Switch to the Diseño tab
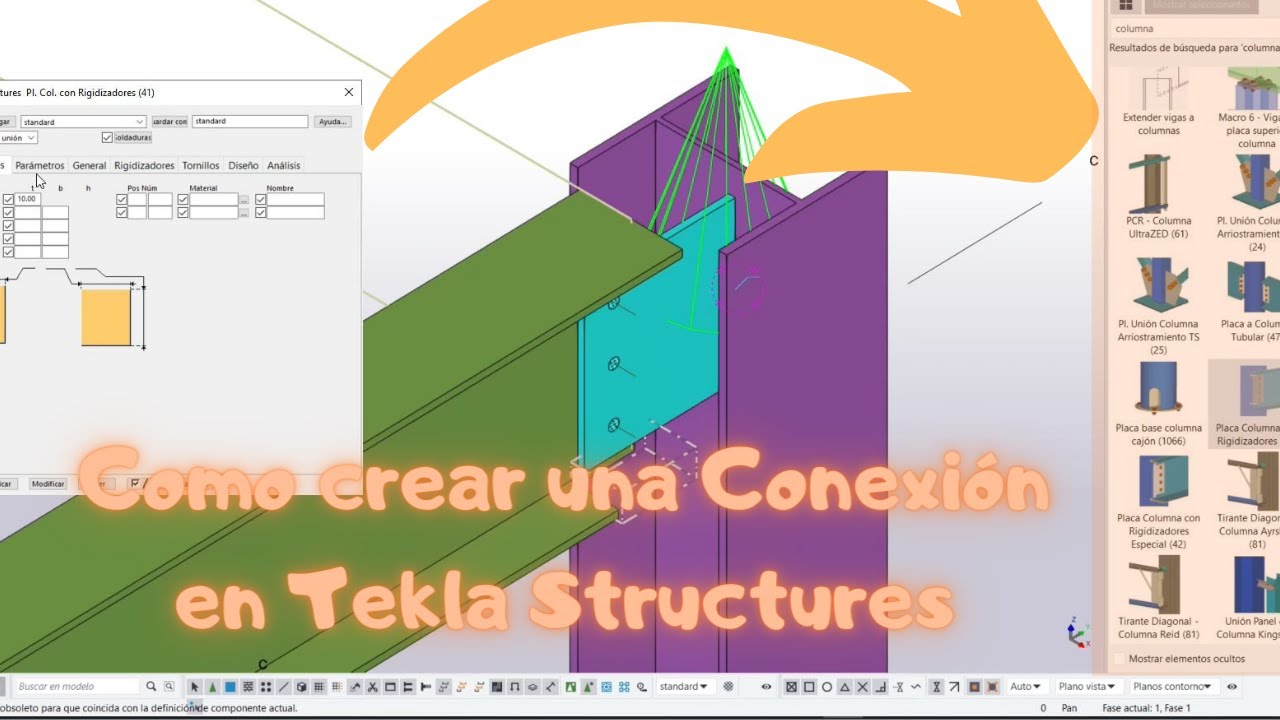The image size is (1280, 720). coord(243,165)
